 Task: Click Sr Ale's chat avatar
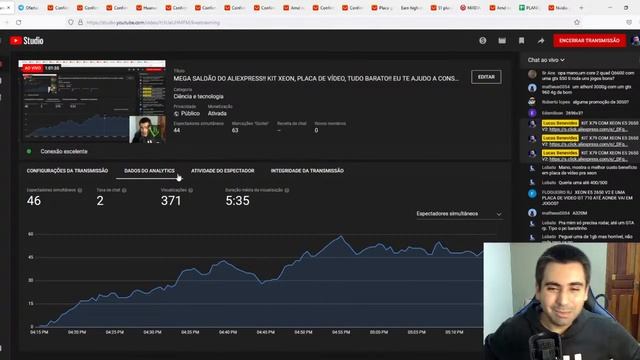tap(532, 74)
